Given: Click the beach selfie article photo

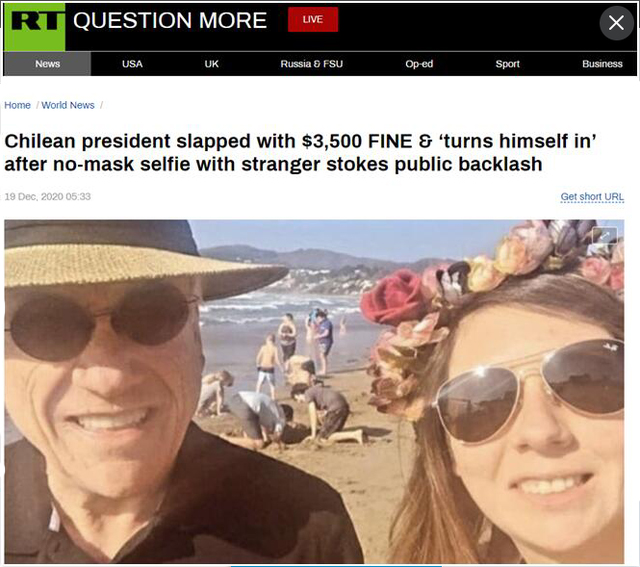Looking at the screenshot, I should point(314,391).
